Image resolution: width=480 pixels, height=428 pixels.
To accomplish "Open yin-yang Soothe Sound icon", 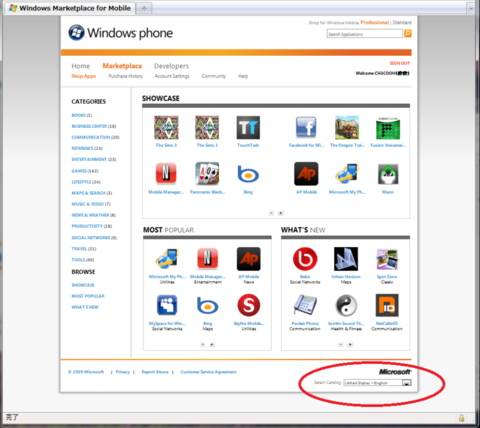I will pos(346,305).
